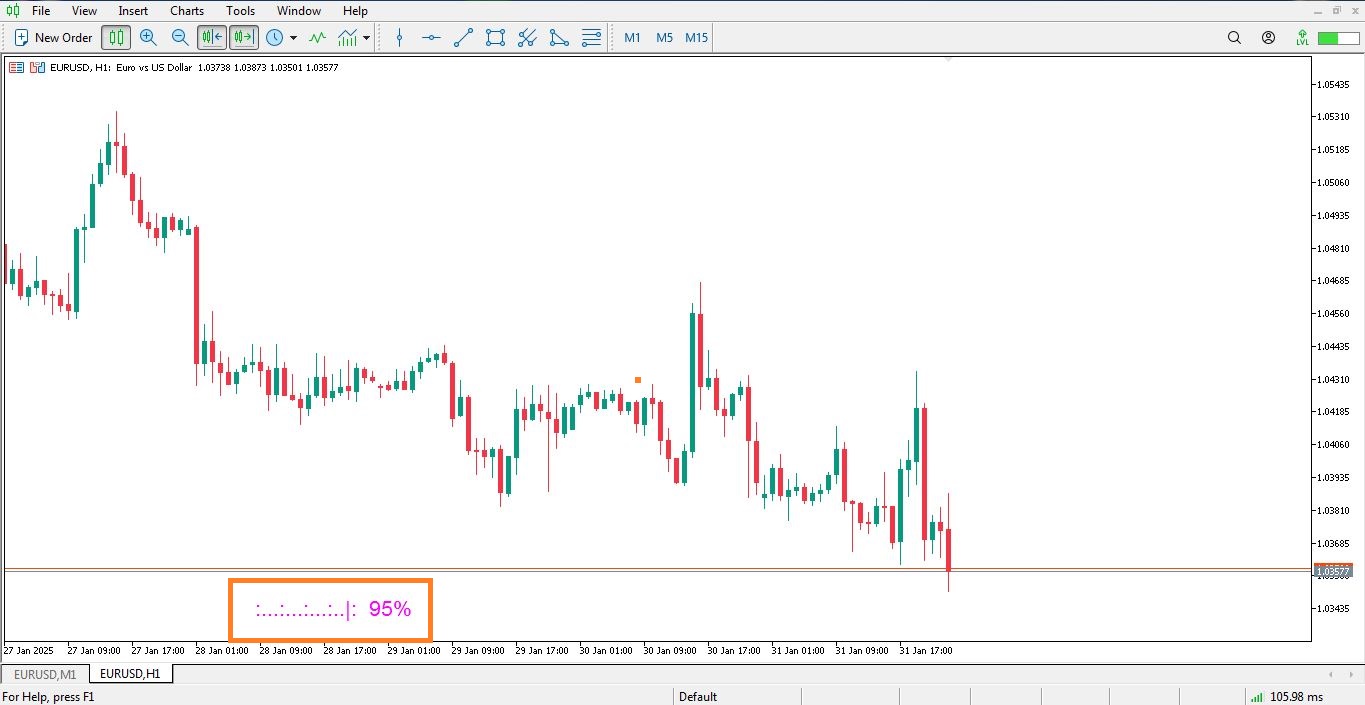Click the 29 Jan 09:00 time label
Viewport: 1365px width, 705px height.
click(x=476, y=651)
